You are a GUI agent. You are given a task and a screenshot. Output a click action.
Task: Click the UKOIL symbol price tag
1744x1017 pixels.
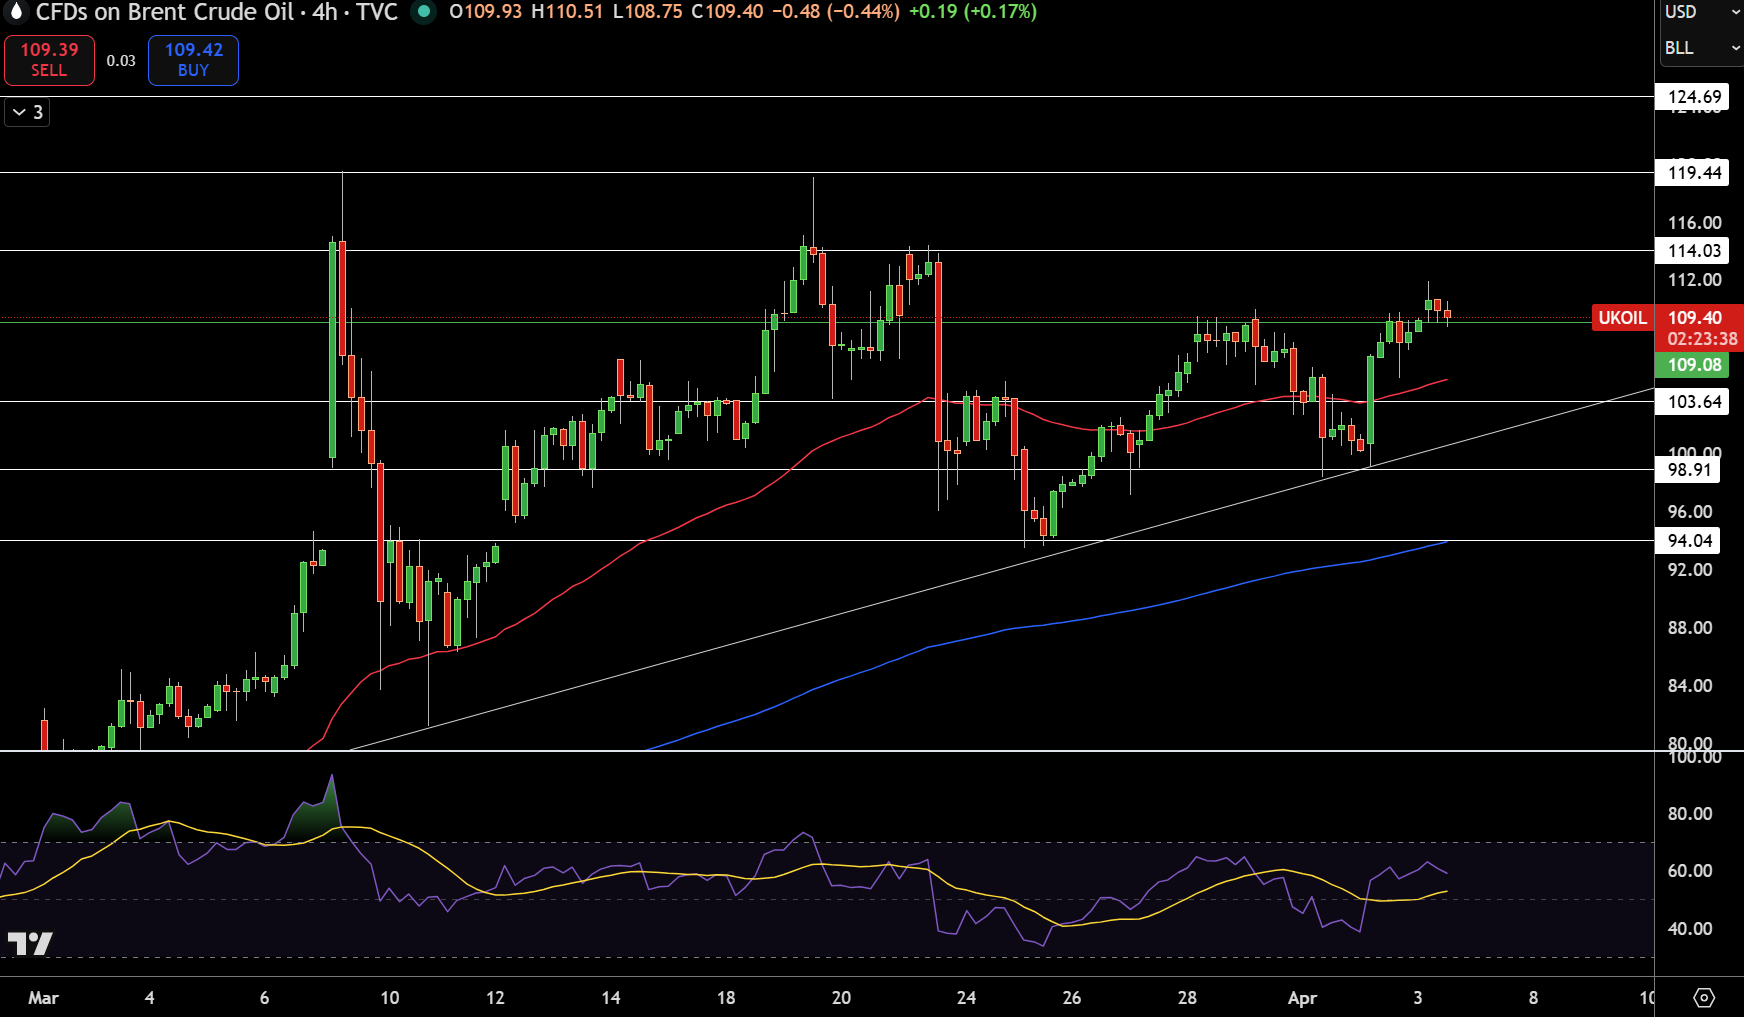1622,318
